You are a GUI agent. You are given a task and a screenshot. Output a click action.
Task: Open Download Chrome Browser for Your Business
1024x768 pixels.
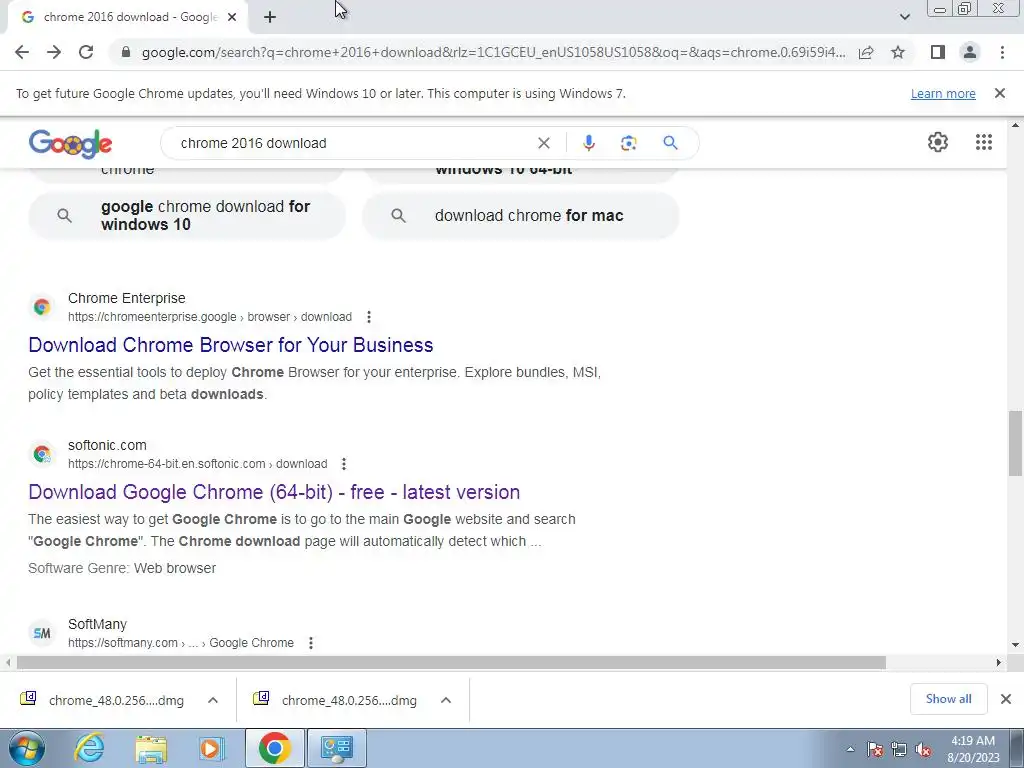coord(231,345)
